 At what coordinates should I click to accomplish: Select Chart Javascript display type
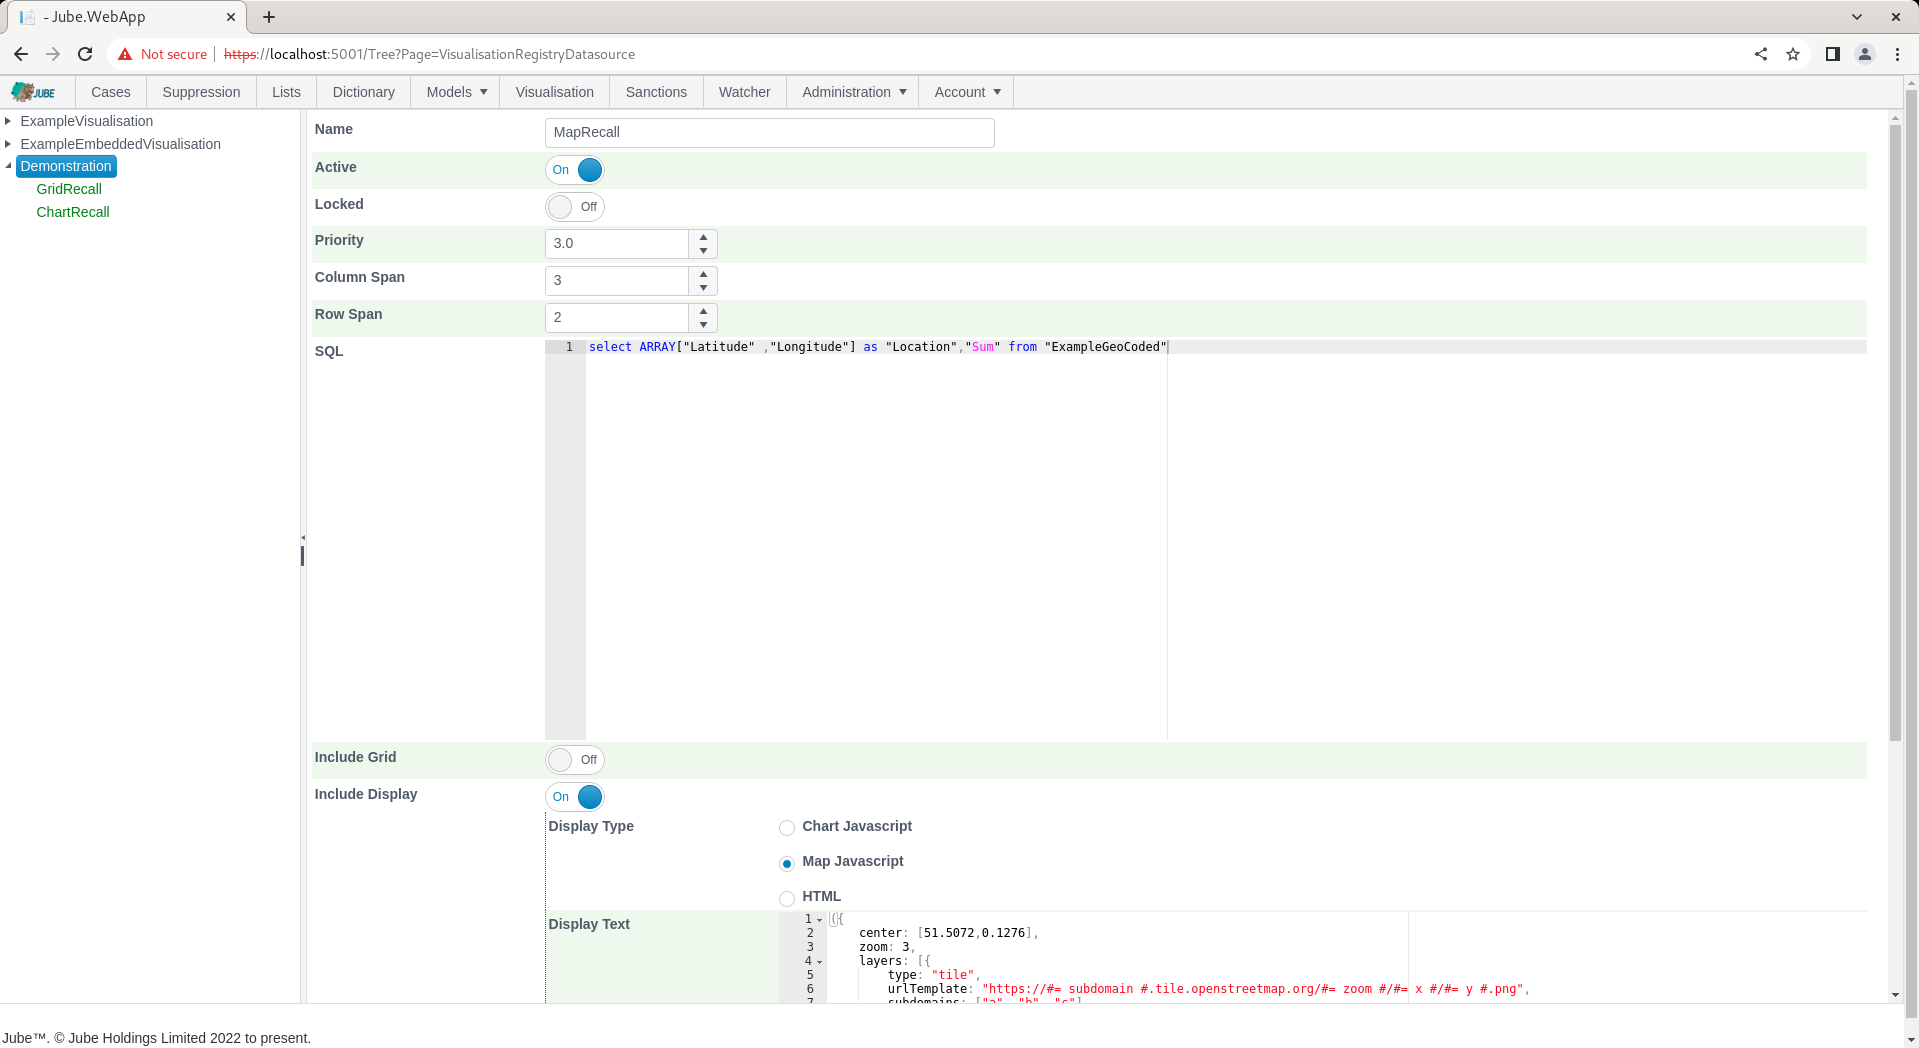[787, 828]
